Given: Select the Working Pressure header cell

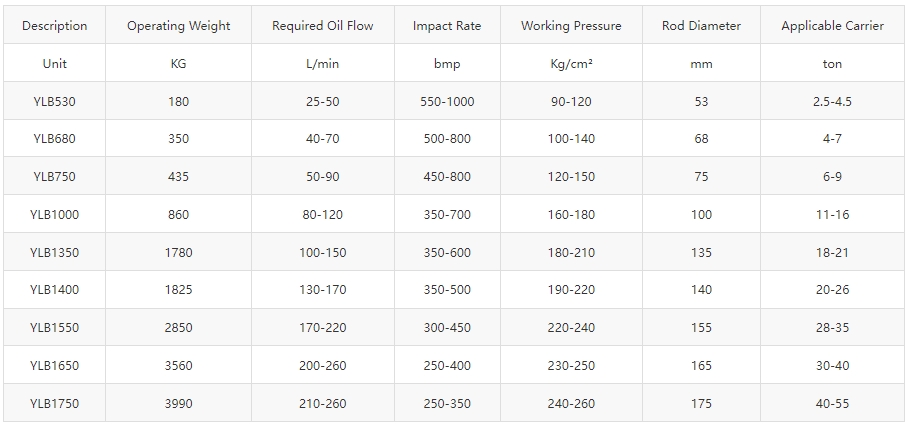Looking at the screenshot, I should click(x=571, y=25).
